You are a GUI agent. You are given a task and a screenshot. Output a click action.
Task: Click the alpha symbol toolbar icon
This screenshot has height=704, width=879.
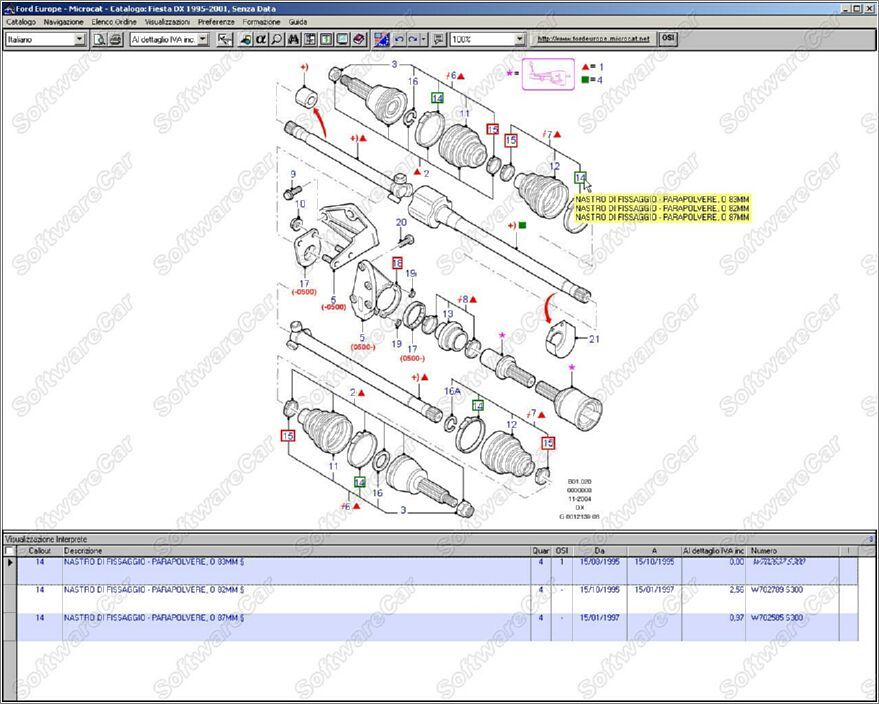point(260,39)
